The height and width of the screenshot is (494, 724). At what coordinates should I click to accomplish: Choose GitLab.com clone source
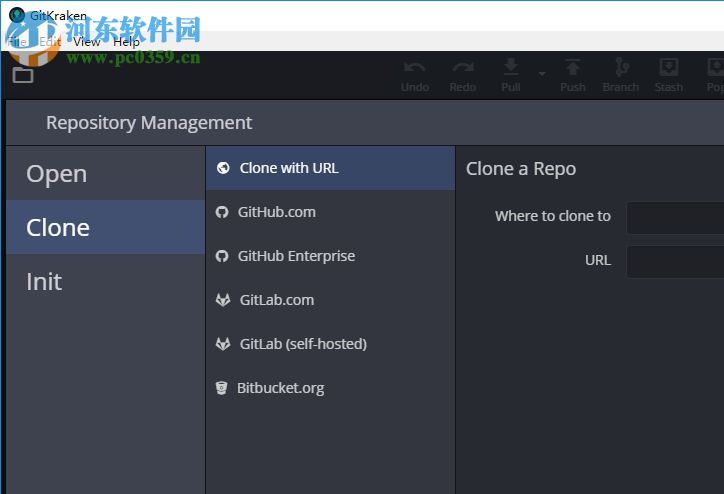[331, 300]
